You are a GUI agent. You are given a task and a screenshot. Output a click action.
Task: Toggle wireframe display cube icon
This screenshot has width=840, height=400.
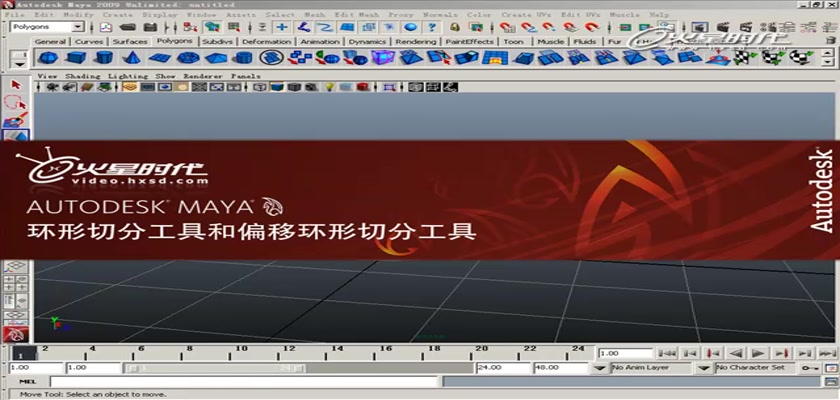tap(260, 87)
